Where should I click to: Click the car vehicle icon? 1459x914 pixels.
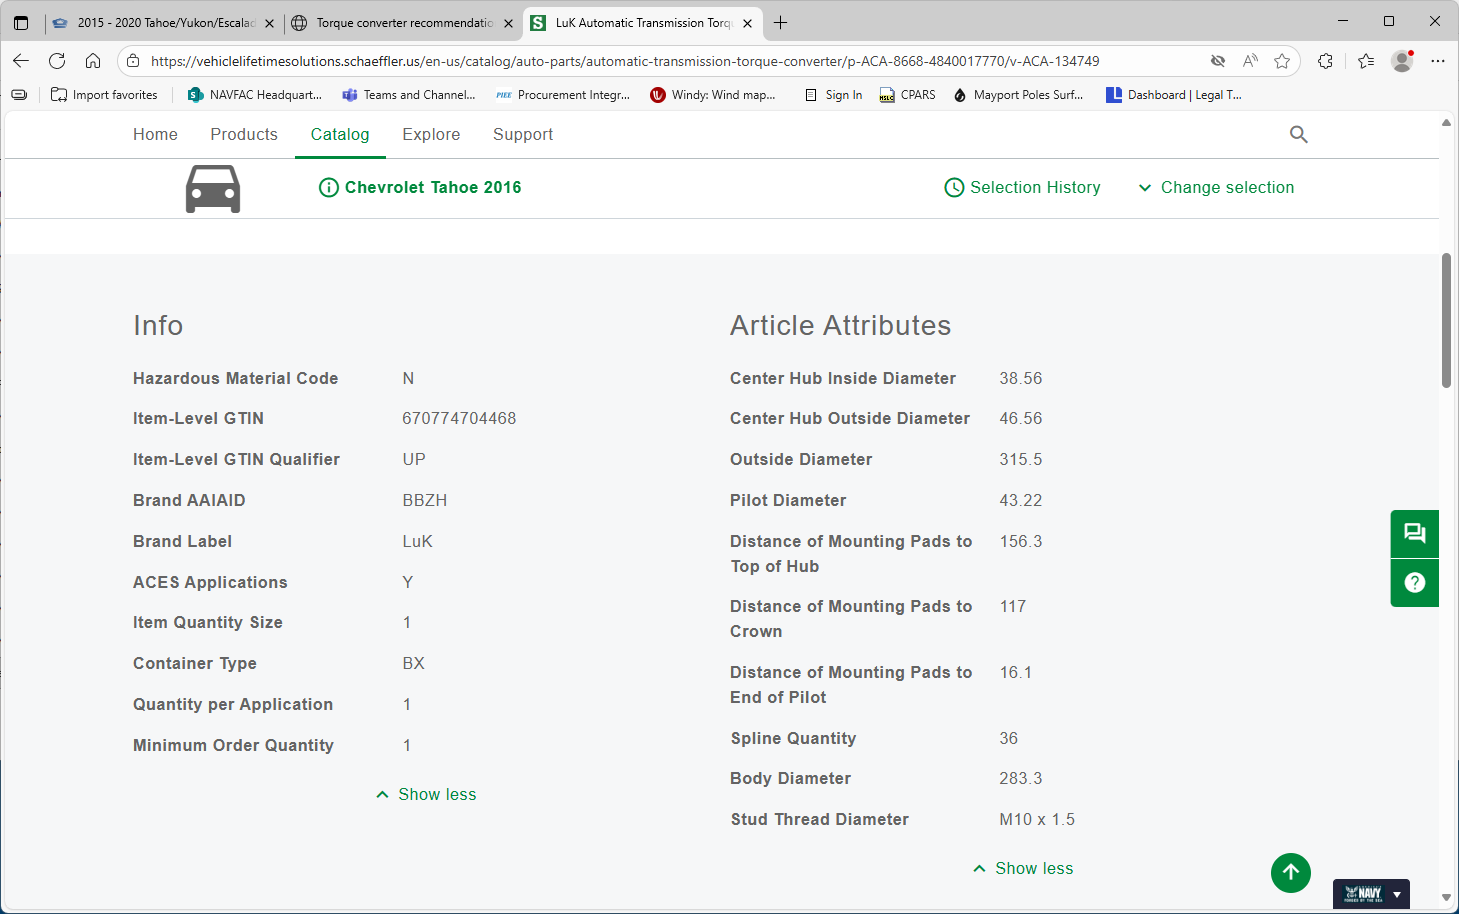pyautogui.click(x=213, y=188)
